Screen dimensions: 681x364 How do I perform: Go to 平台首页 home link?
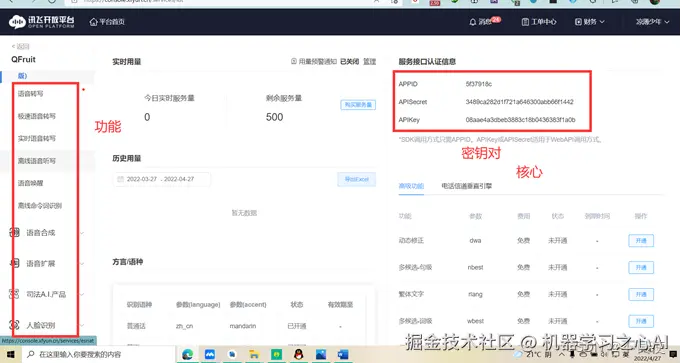tap(107, 22)
